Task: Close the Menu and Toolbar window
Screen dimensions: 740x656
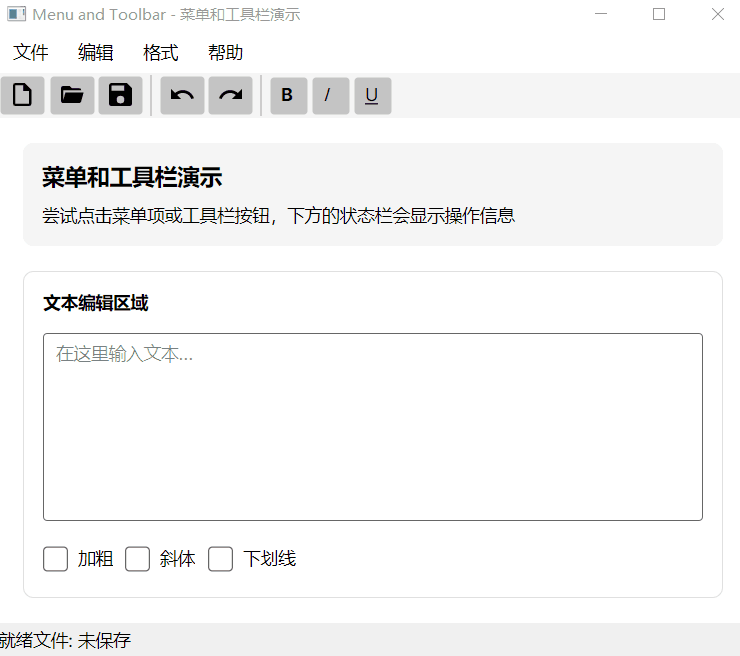Action: click(x=717, y=14)
